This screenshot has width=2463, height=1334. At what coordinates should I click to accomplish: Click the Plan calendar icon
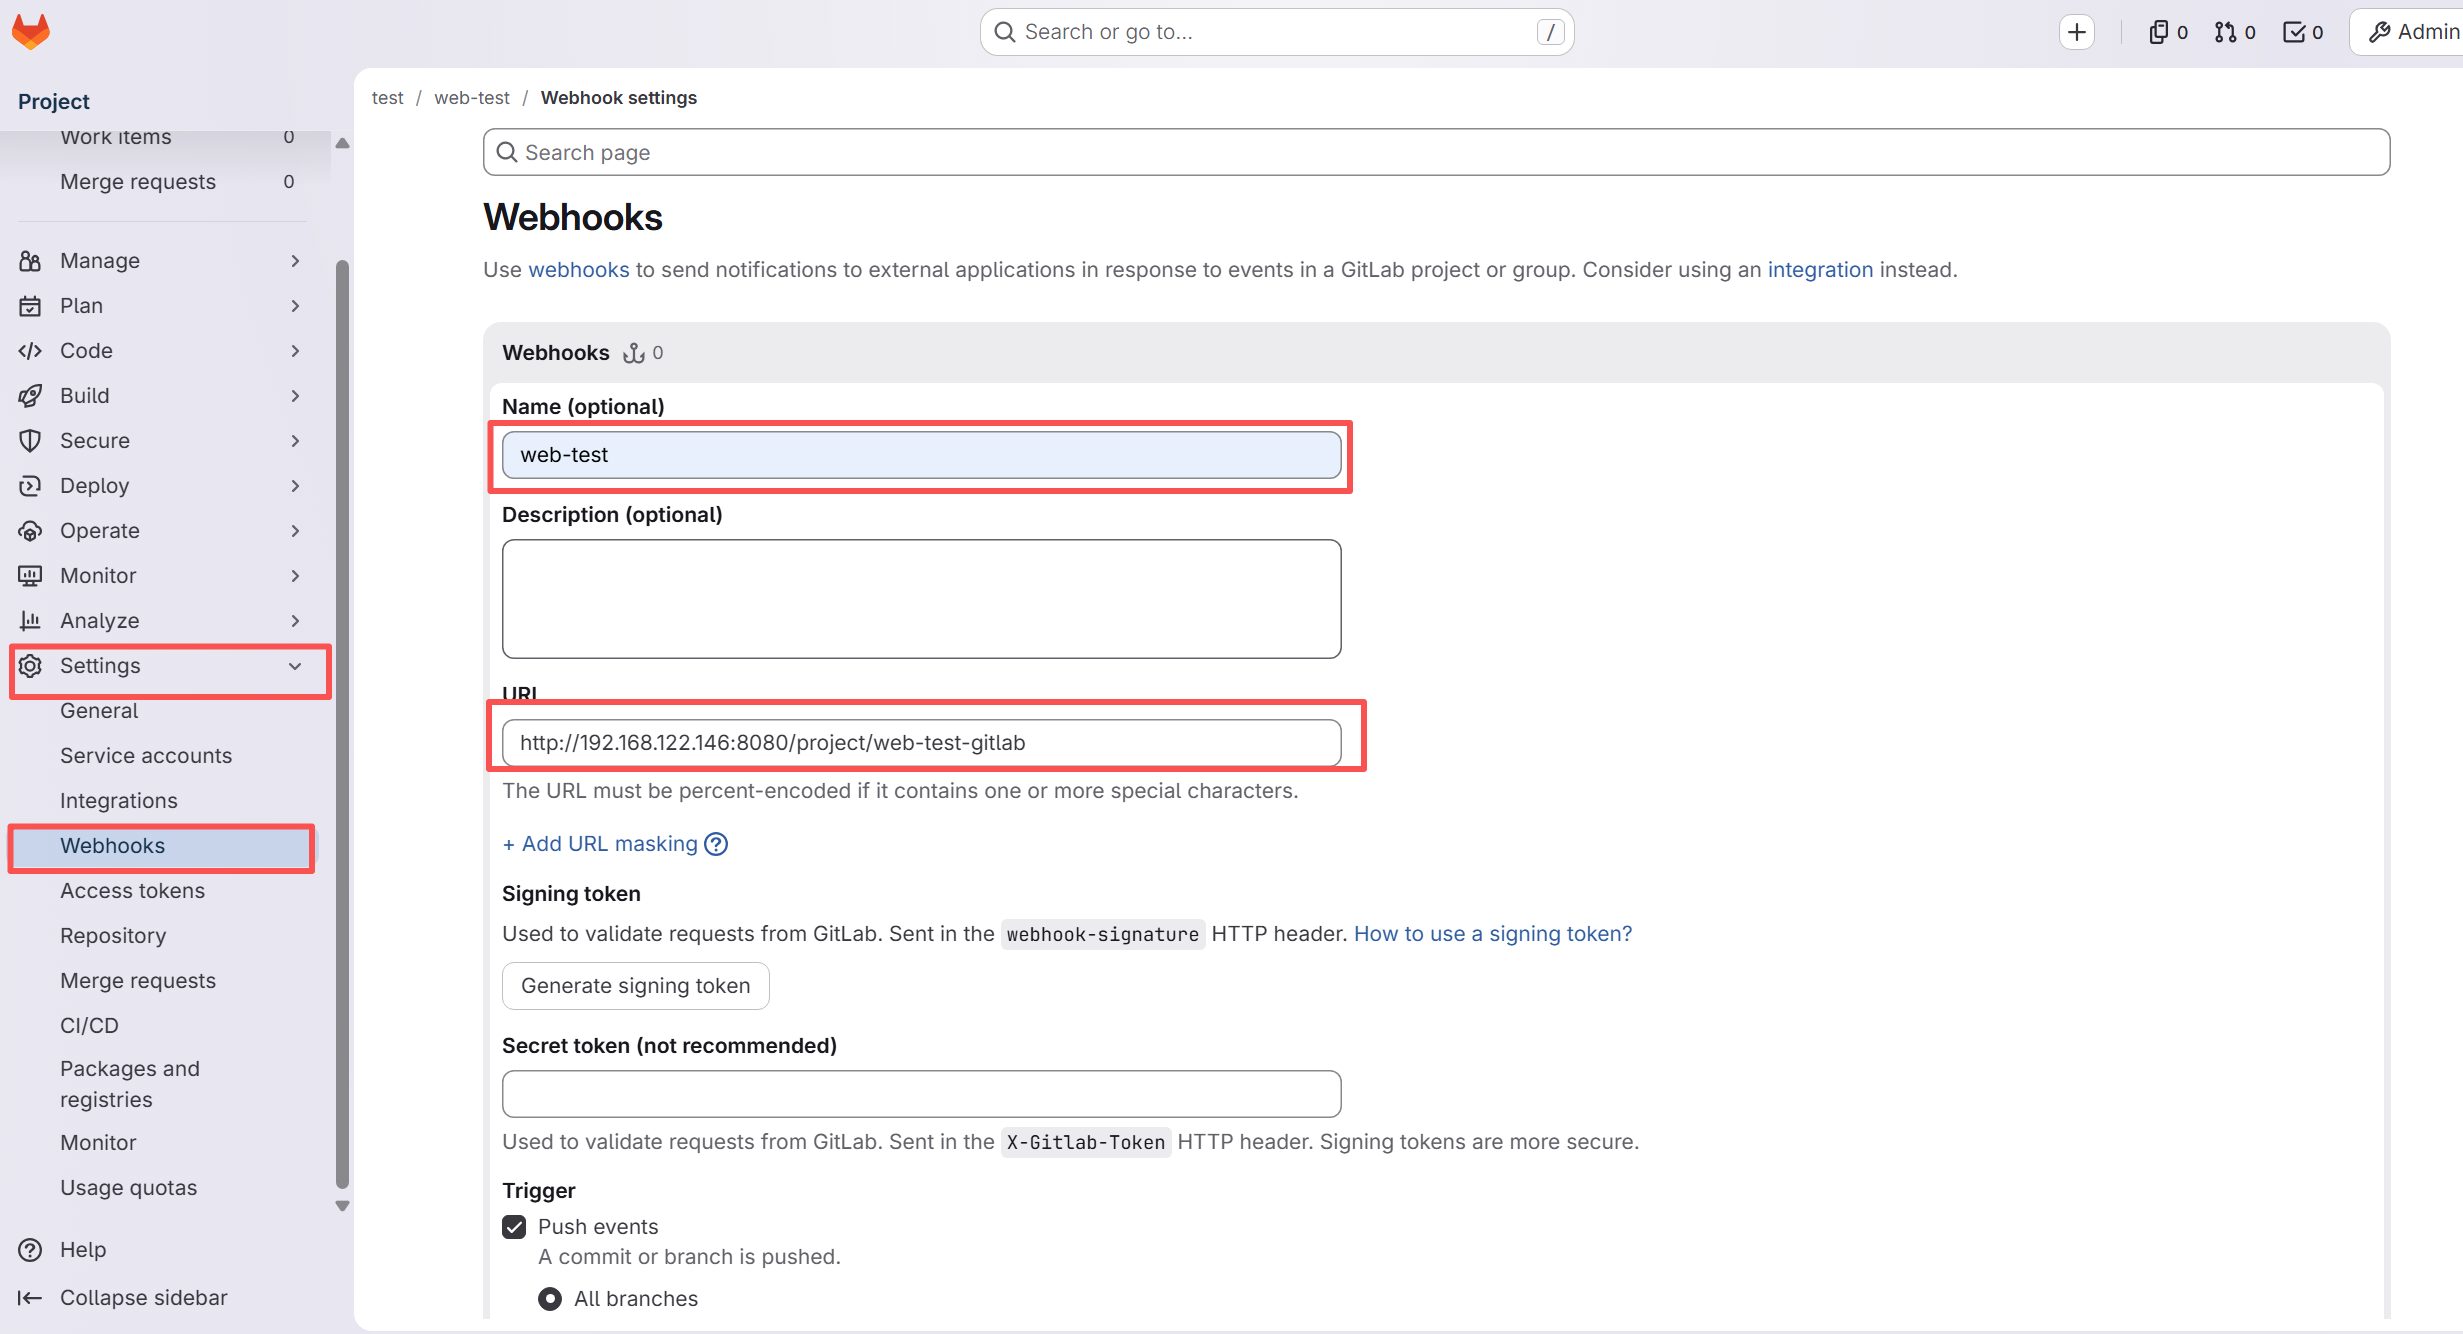point(30,306)
